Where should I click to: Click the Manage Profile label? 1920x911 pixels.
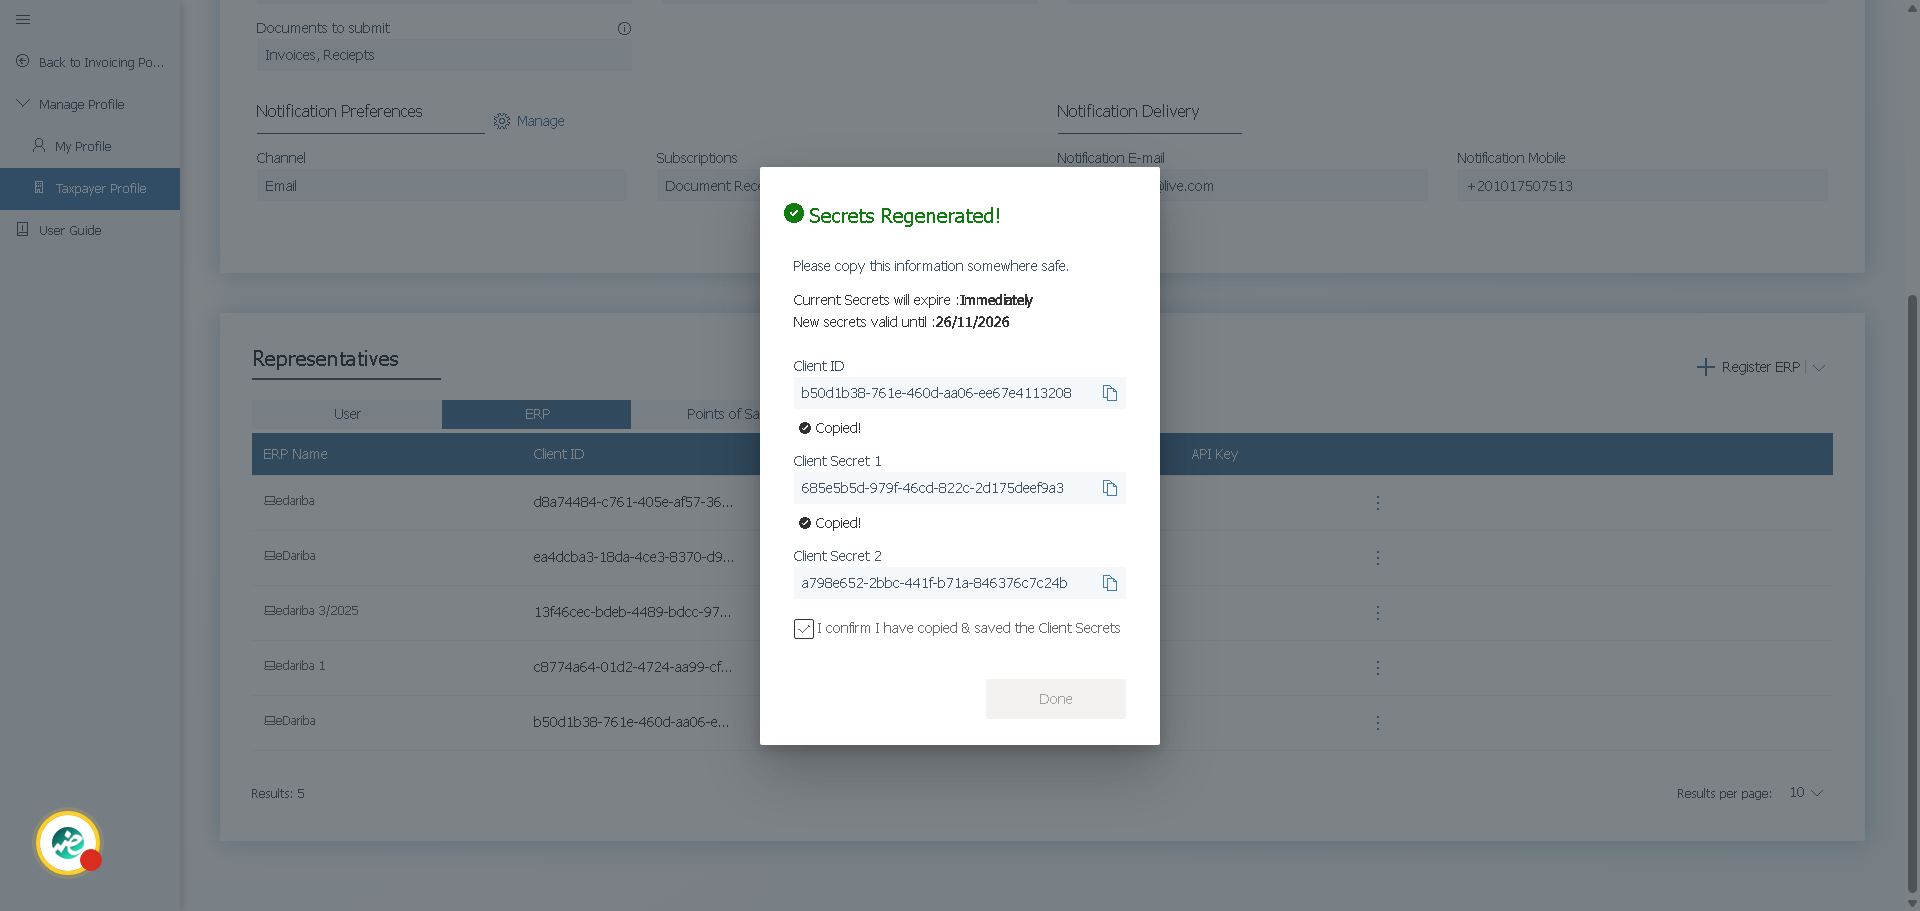tap(82, 104)
